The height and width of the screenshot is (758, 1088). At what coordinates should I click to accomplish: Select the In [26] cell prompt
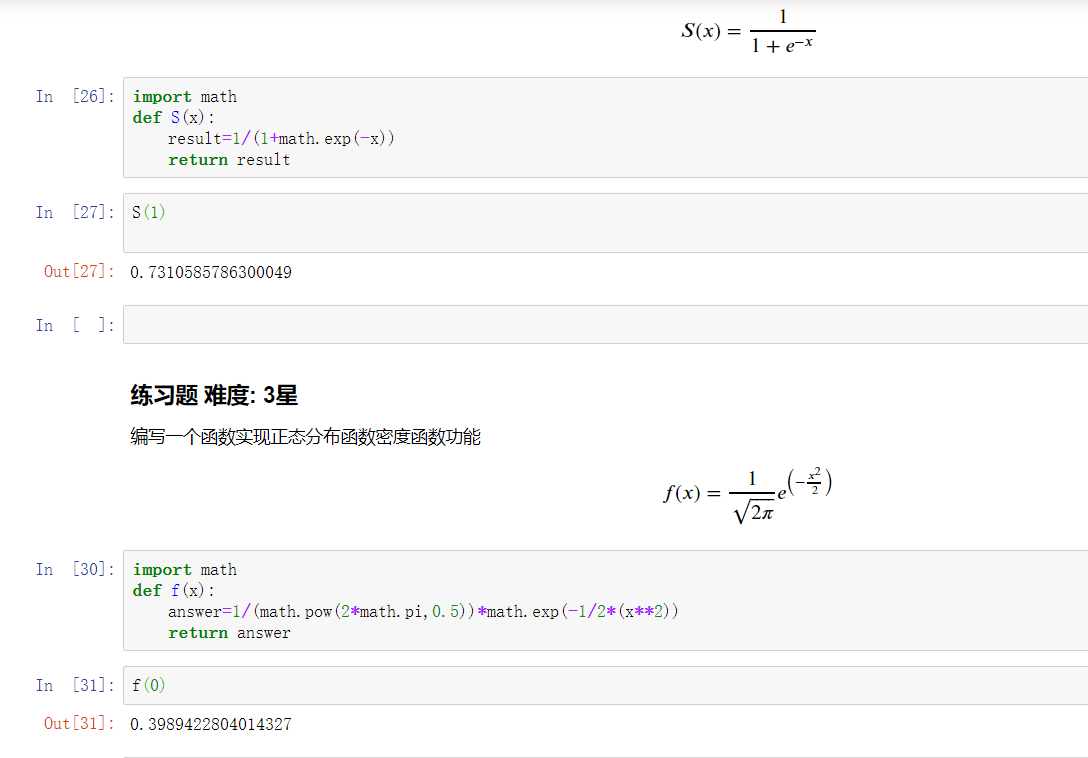(75, 97)
